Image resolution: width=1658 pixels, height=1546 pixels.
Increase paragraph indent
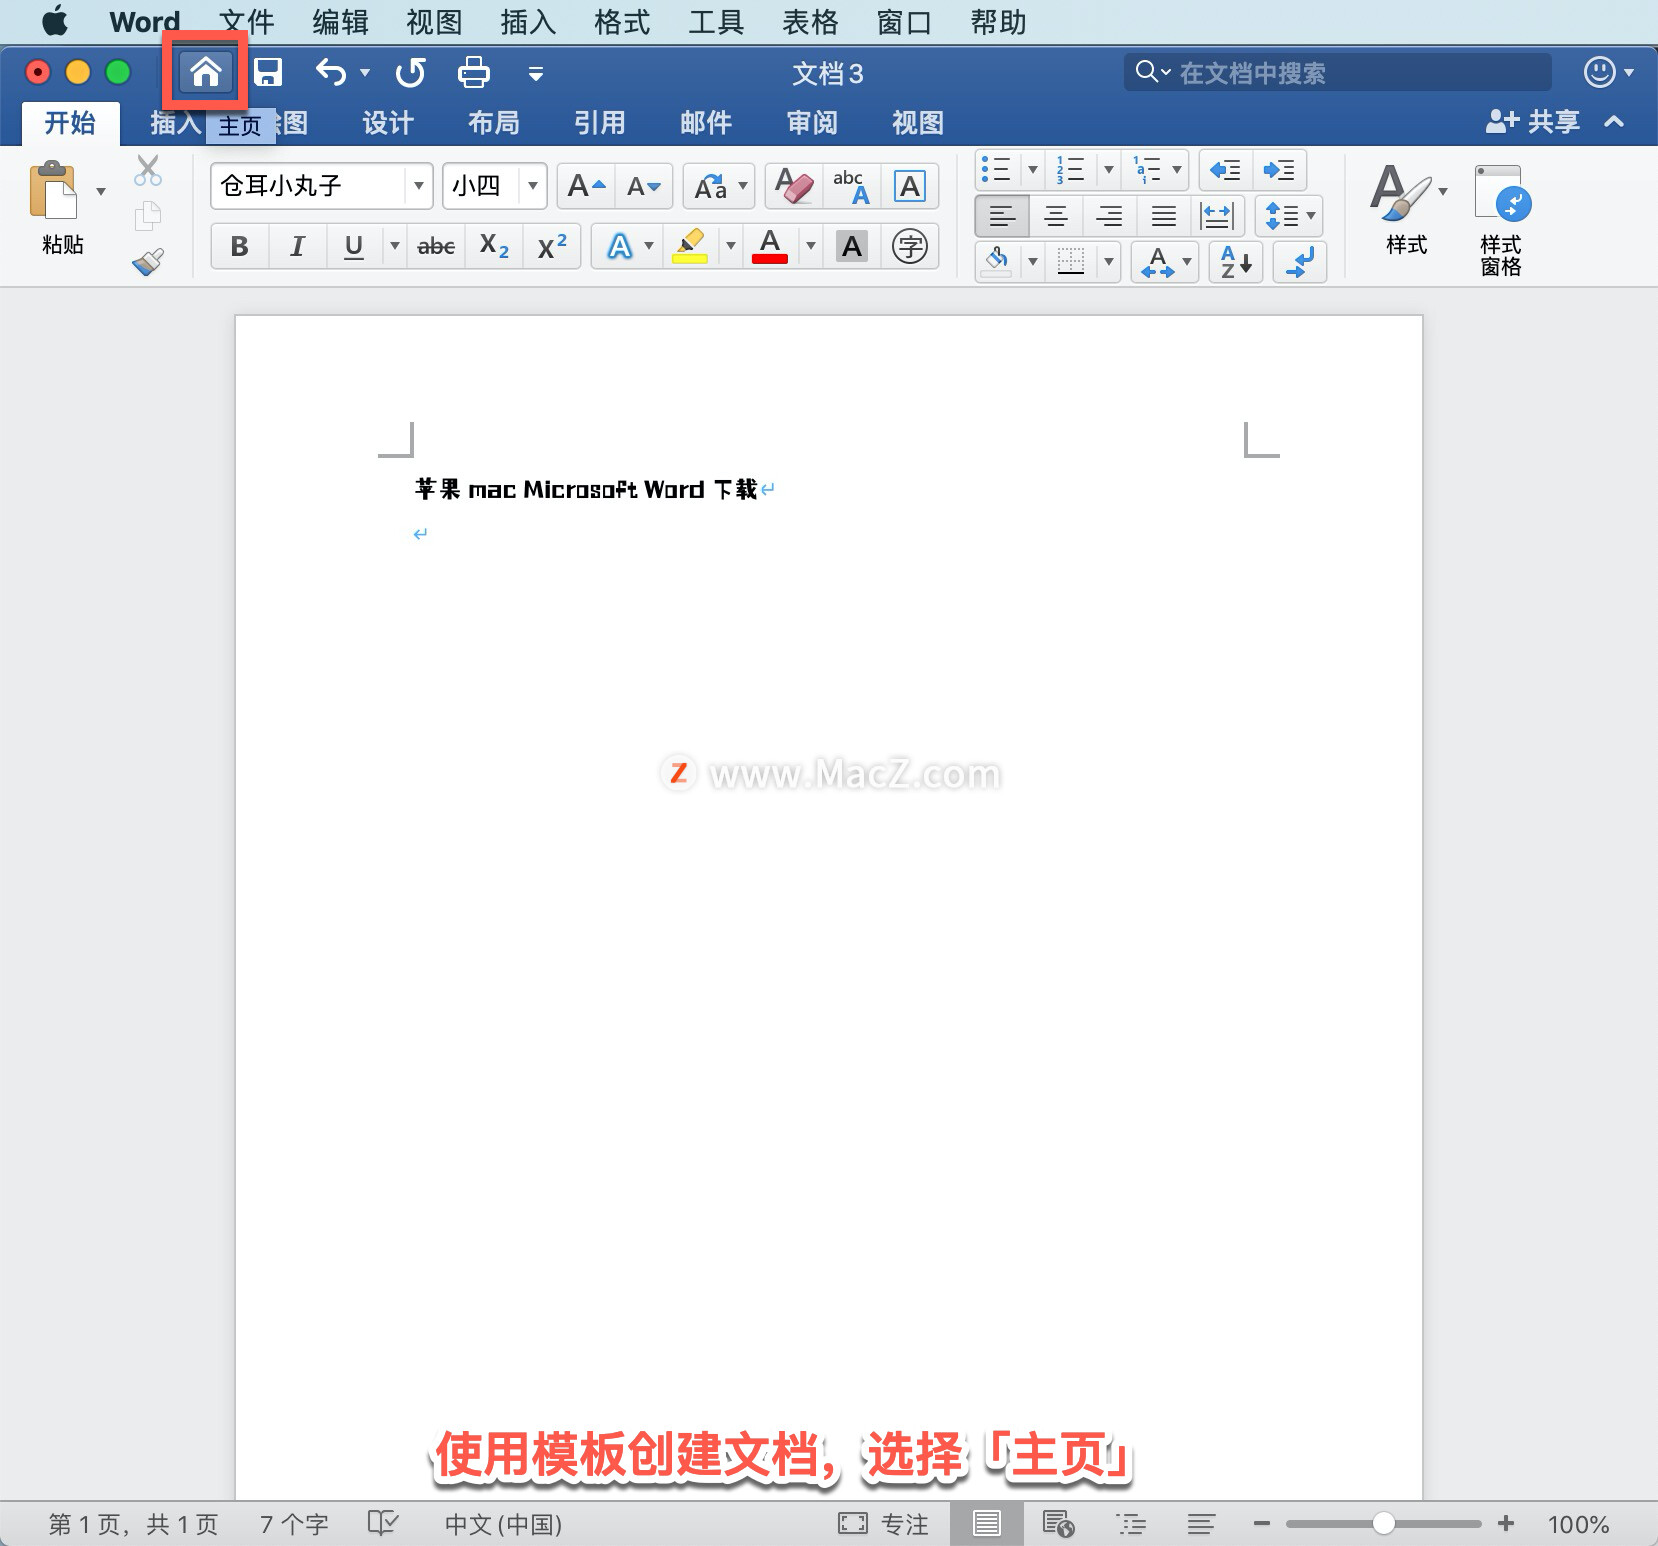pos(1279,170)
